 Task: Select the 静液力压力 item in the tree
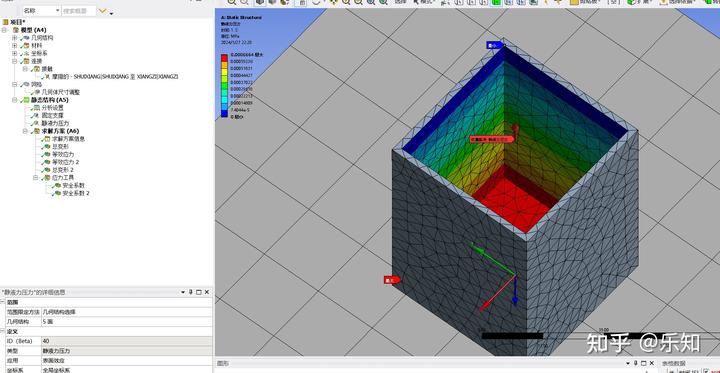(x=55, y=124)
